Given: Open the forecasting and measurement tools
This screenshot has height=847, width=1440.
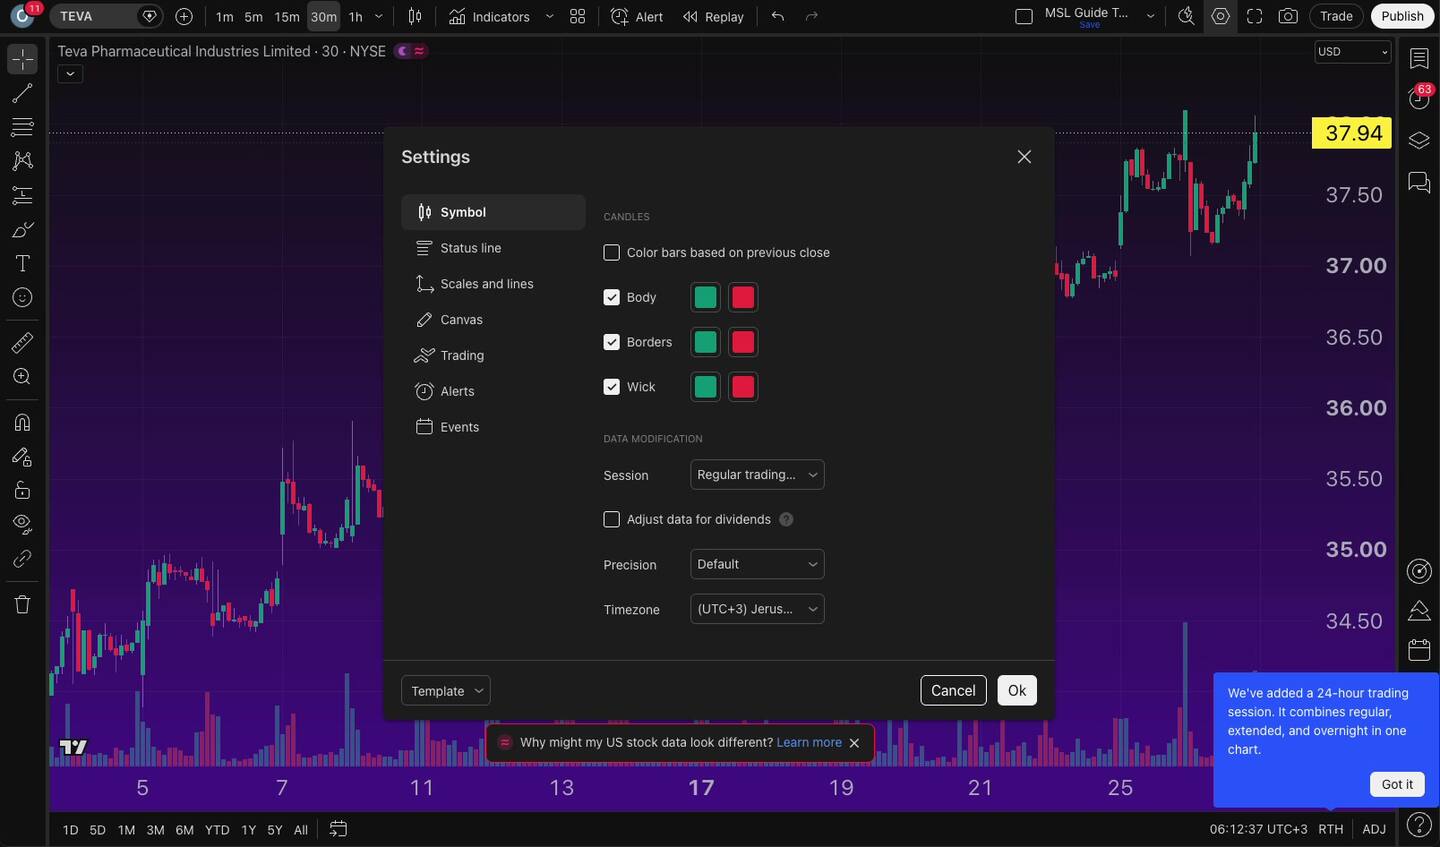Looking at the screenshot, I should (22, 195).
